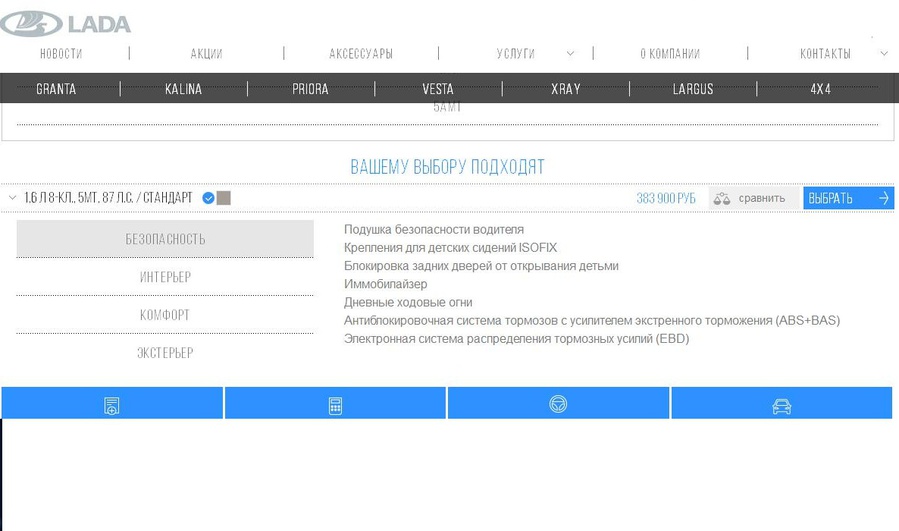Switch to the ЭКСТЕРЬЕР tab
Screen dimensions: 899x531
165,353
